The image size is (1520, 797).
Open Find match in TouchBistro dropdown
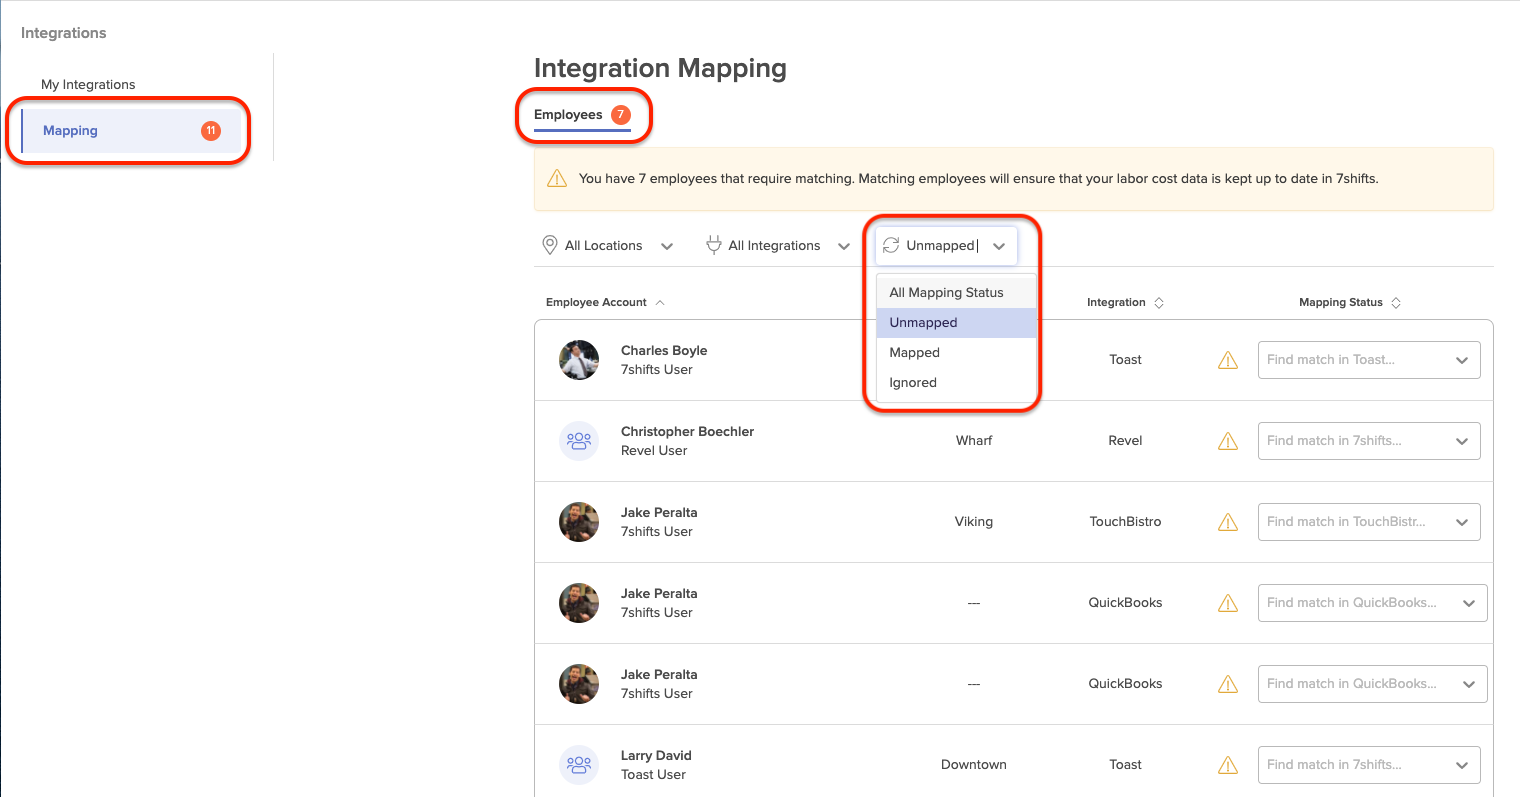click(1368, 522)
